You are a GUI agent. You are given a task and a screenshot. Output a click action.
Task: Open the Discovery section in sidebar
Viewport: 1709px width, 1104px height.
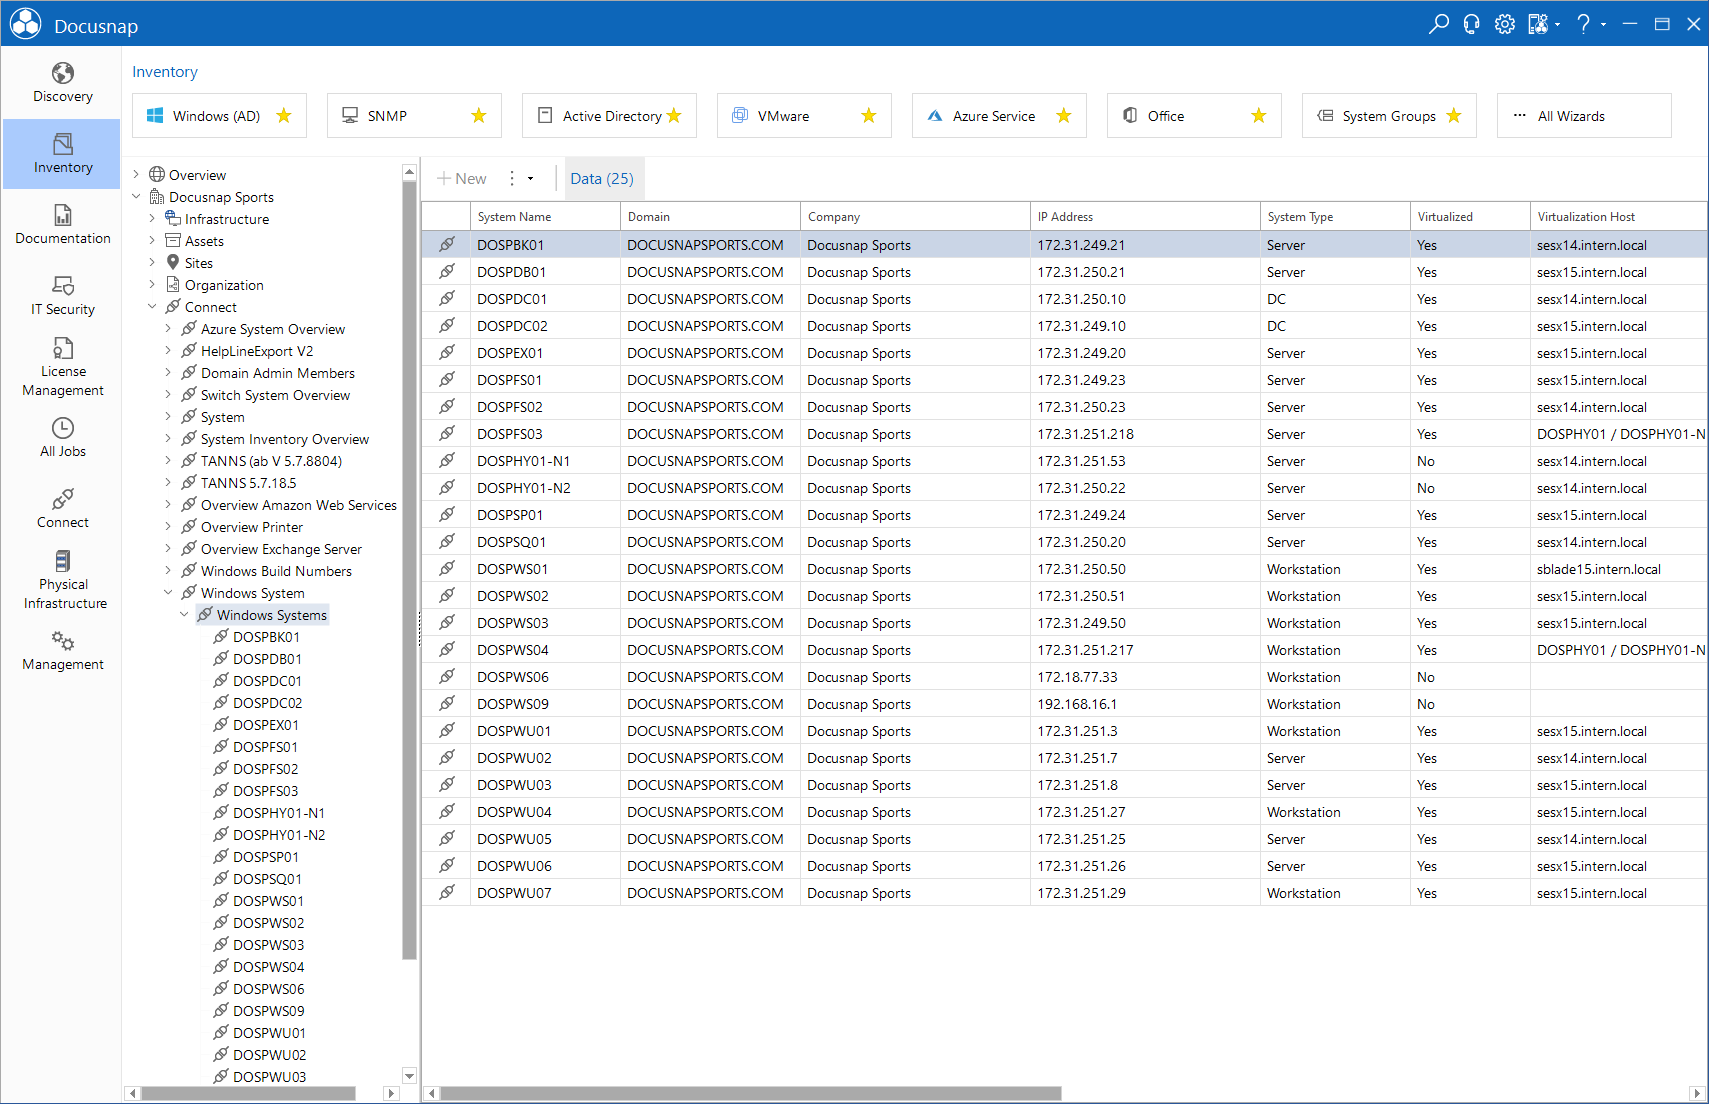(62, 83)
